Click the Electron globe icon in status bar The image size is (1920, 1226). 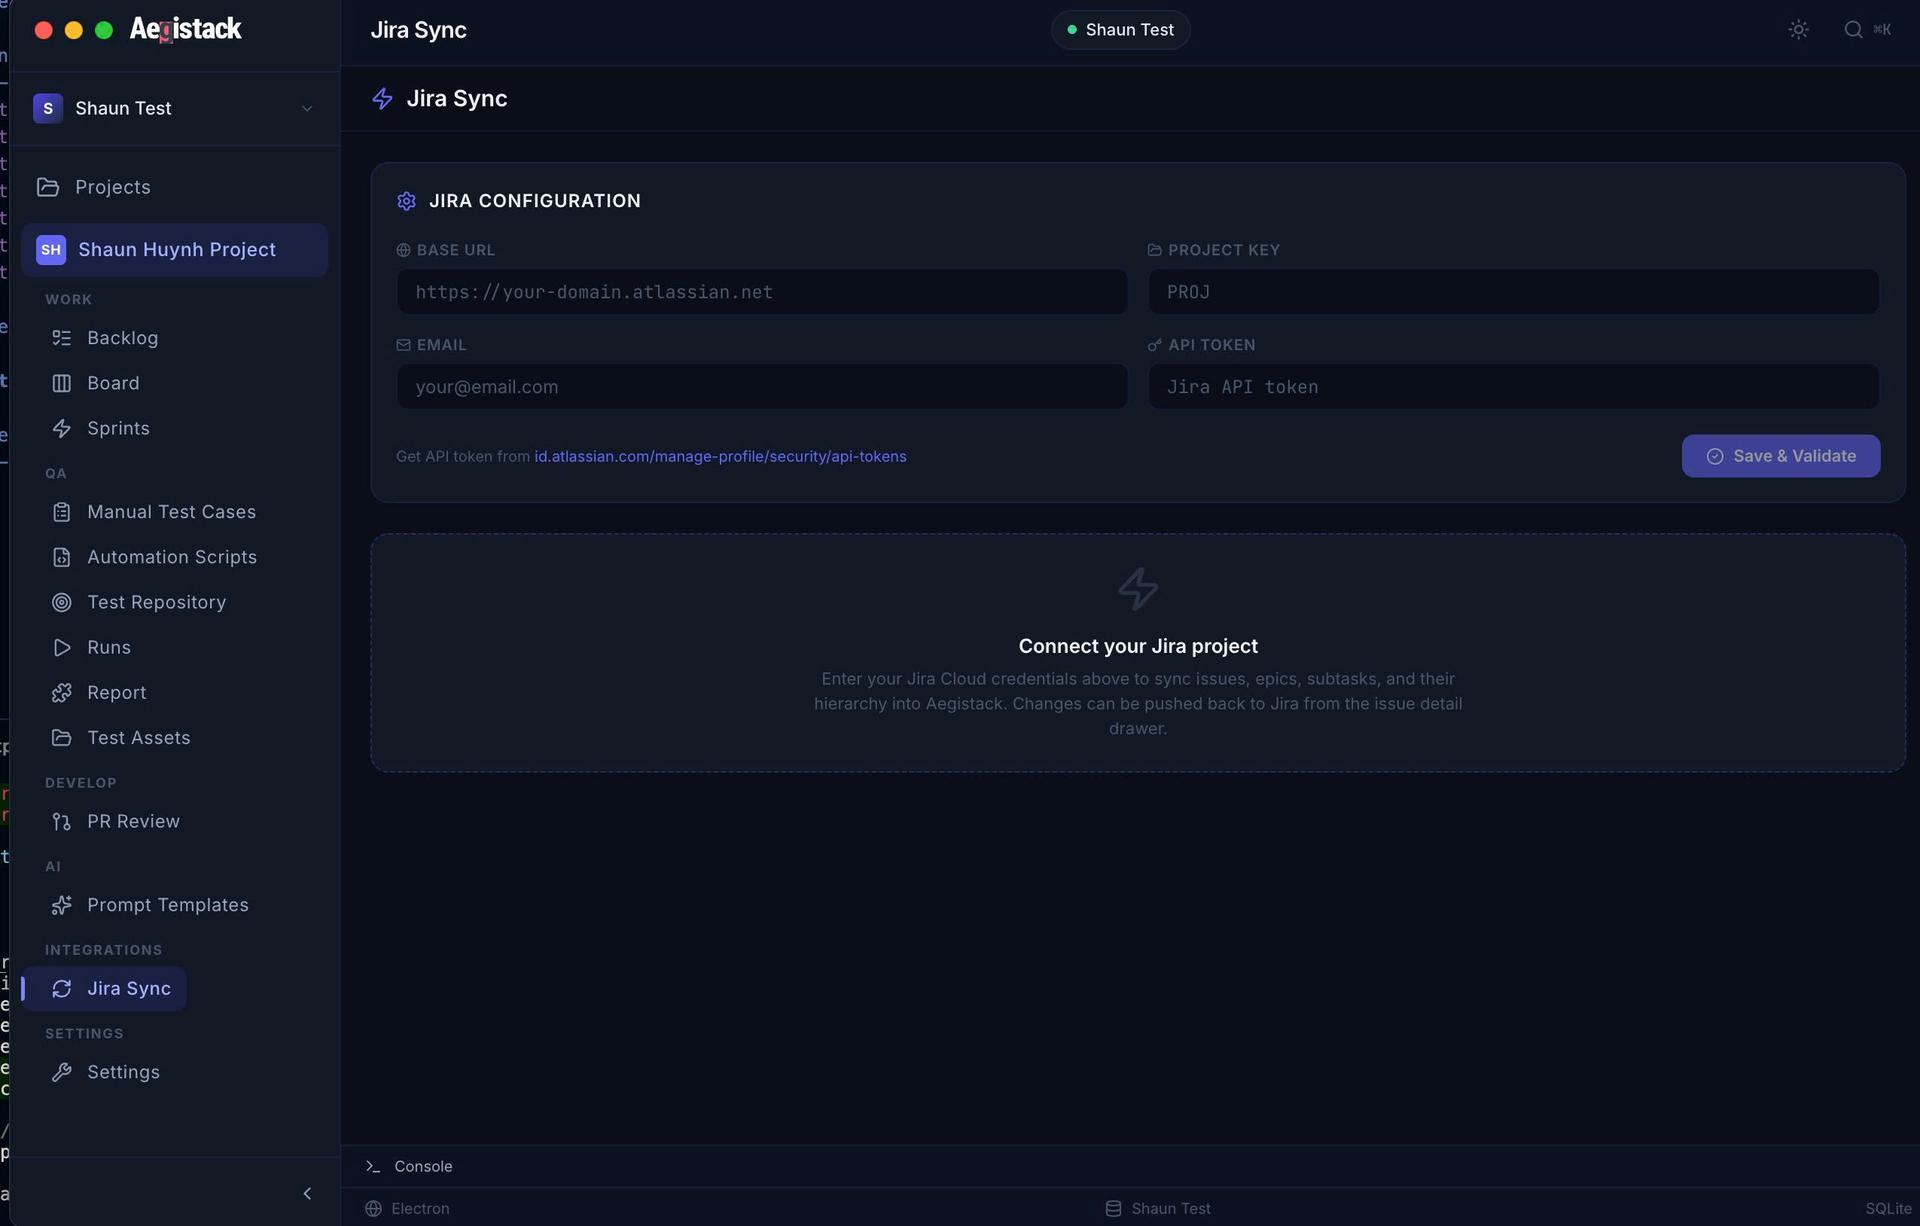point(373,1208)
